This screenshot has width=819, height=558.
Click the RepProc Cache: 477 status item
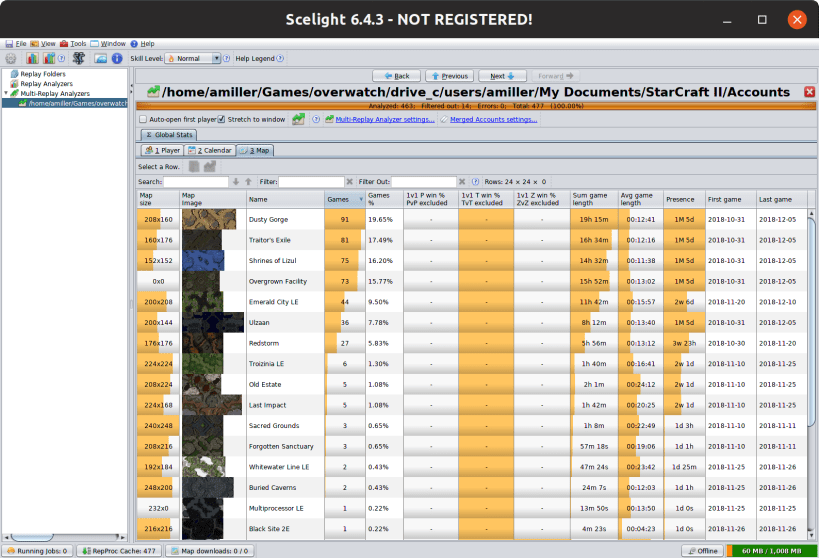pos(119,551)
